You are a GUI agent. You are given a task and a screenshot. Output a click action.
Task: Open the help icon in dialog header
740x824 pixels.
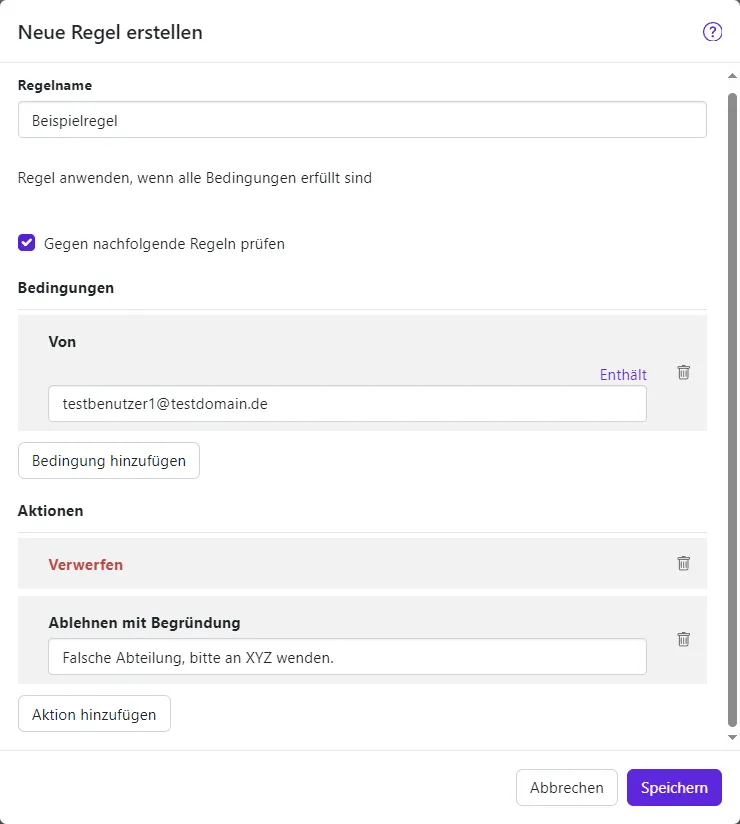coord(712,32)
